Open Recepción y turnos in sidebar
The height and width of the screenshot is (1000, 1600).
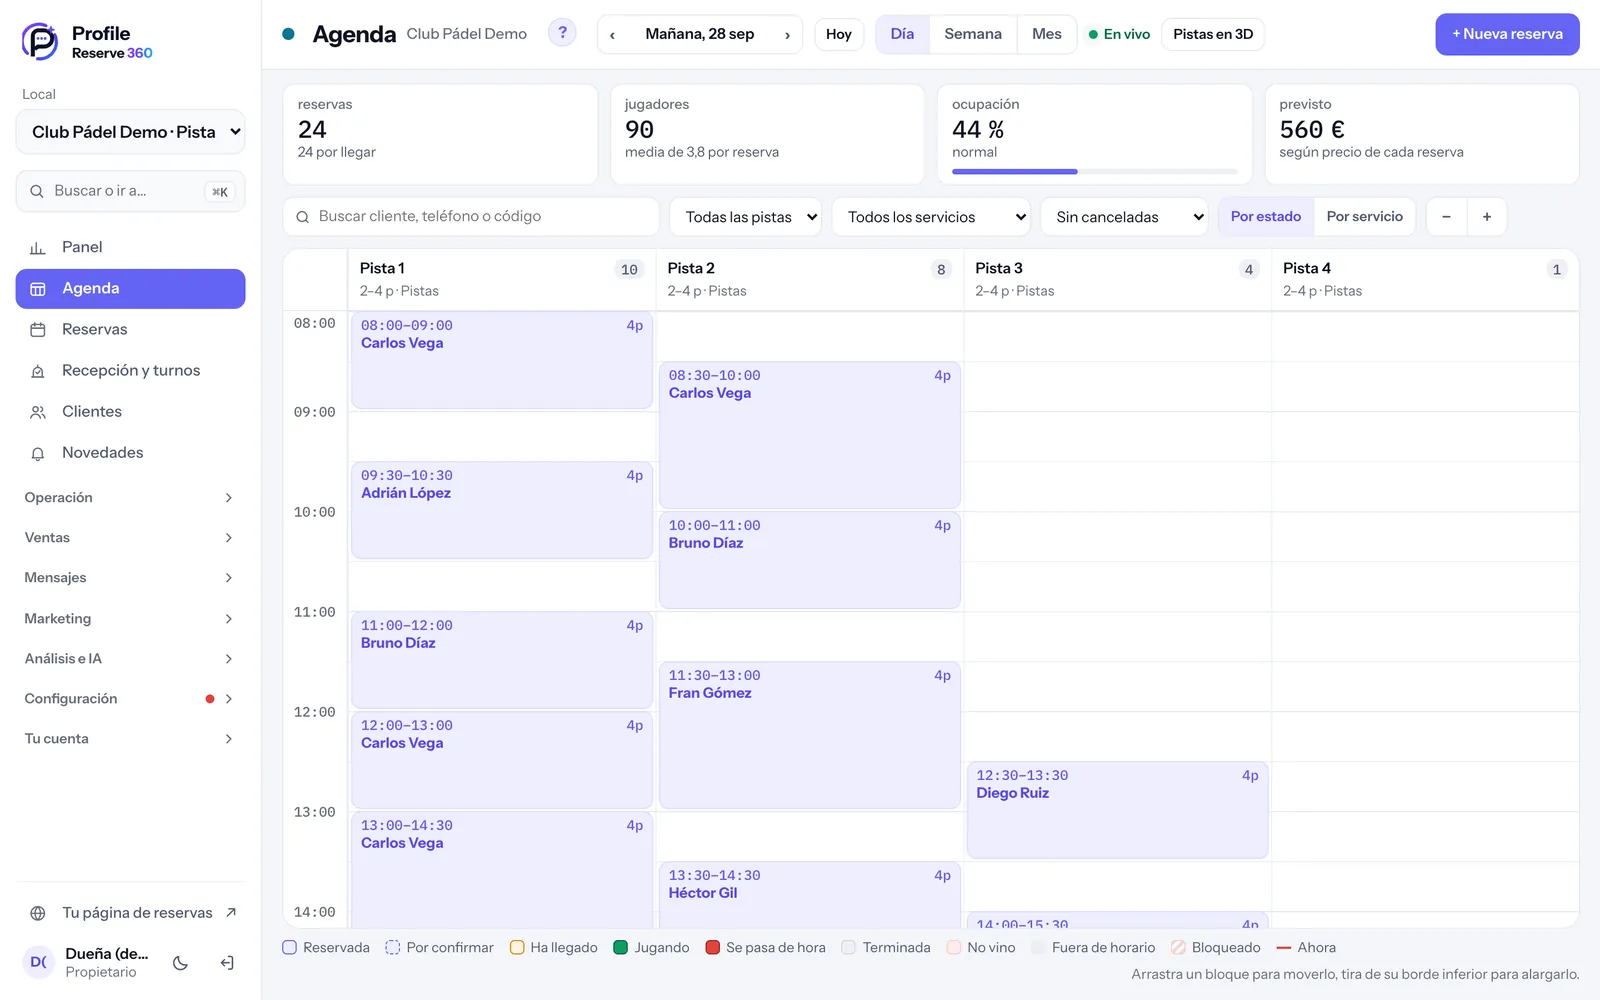tap(130, 371)
